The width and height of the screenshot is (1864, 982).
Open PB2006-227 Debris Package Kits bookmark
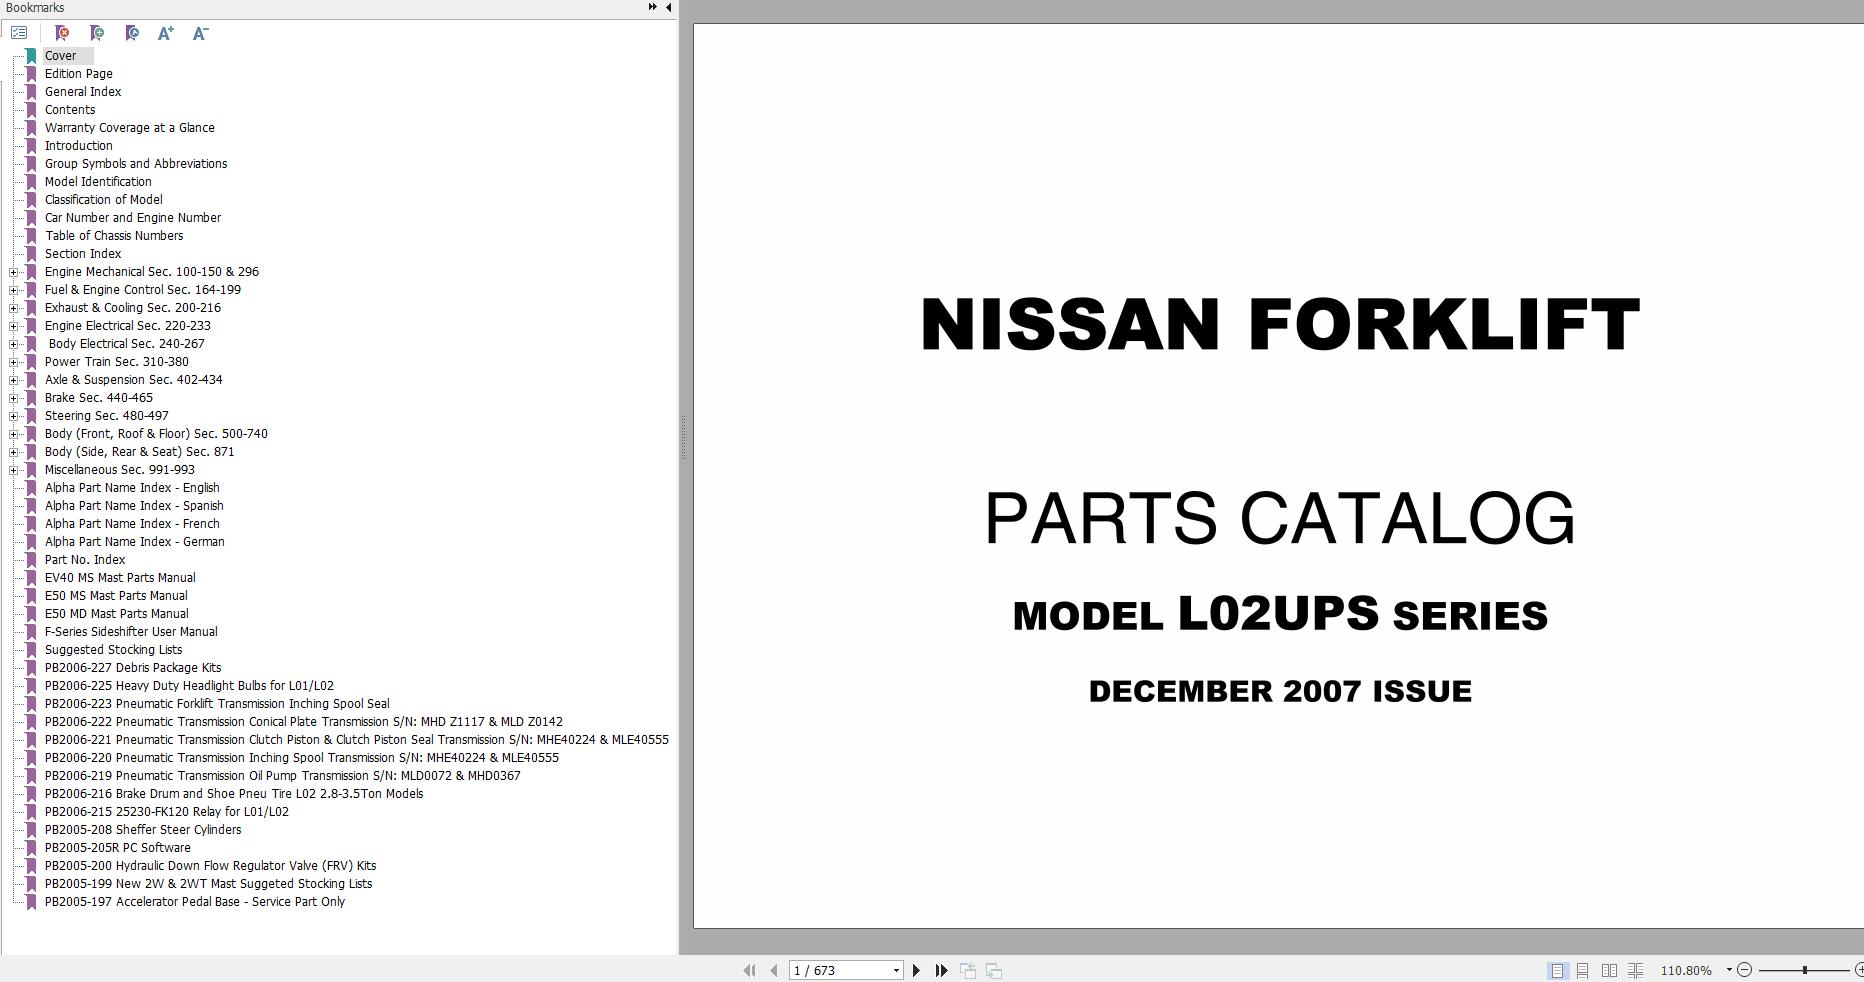click(133, 668)
